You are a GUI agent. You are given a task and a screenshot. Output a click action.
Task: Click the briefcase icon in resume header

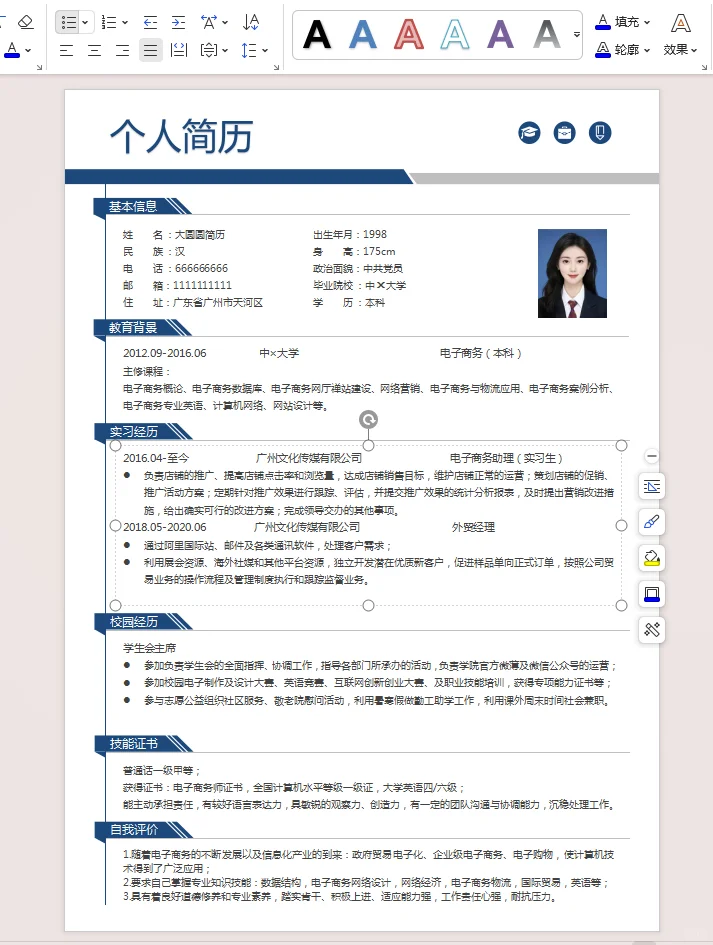565,133
